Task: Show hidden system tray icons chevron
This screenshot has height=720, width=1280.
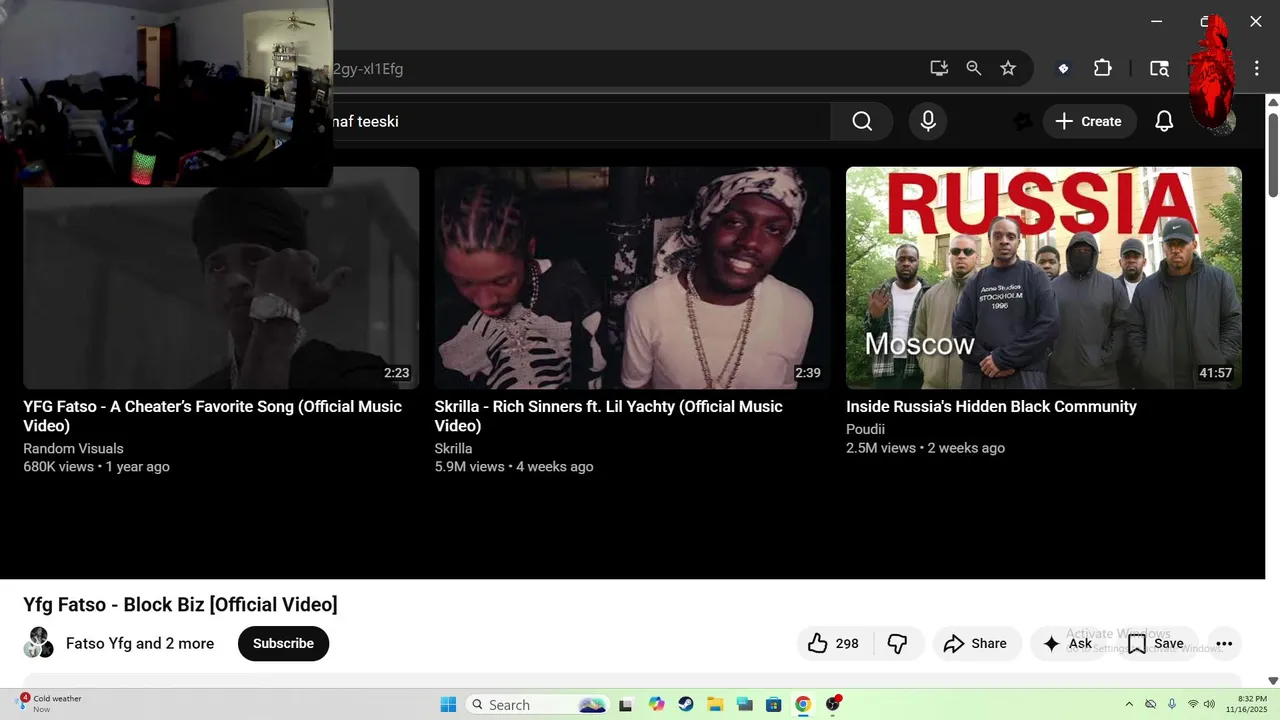Action: point(1129,704)
